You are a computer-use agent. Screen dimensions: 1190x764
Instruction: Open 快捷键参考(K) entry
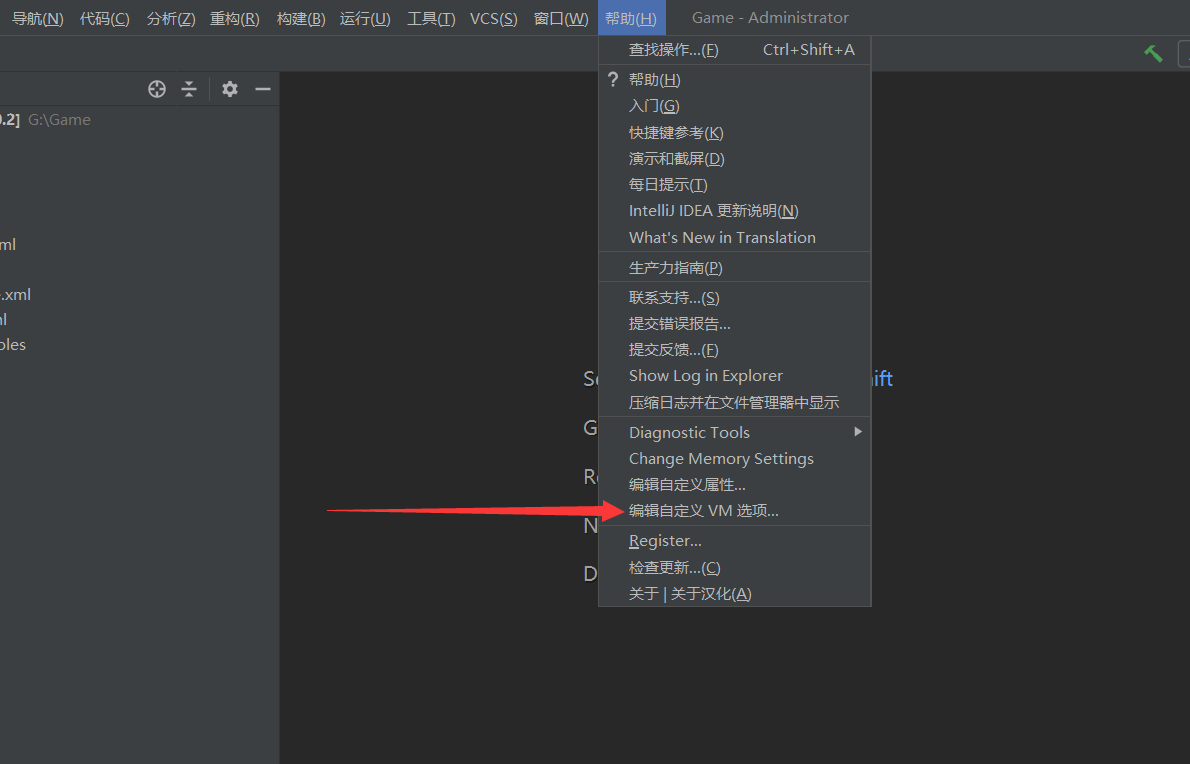(x=735, y=133)
